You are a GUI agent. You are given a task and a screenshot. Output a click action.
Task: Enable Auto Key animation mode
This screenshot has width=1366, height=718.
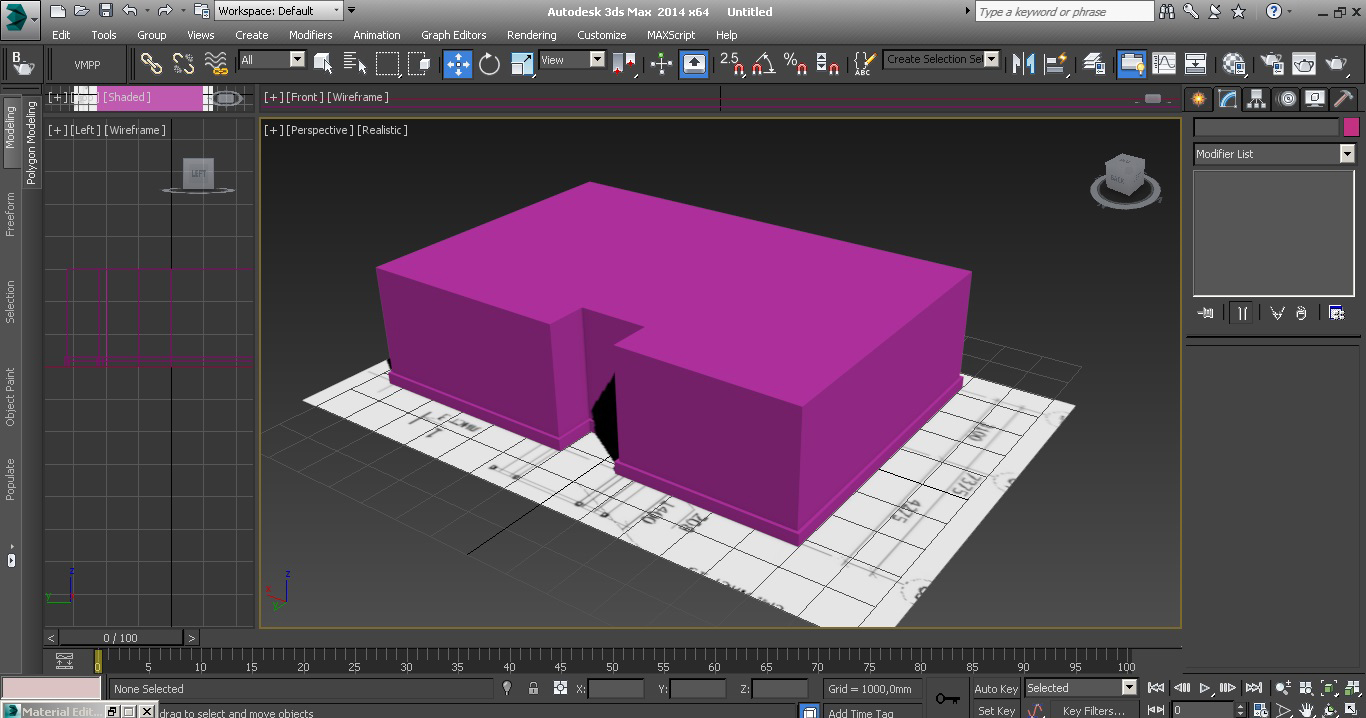(995, 688)
